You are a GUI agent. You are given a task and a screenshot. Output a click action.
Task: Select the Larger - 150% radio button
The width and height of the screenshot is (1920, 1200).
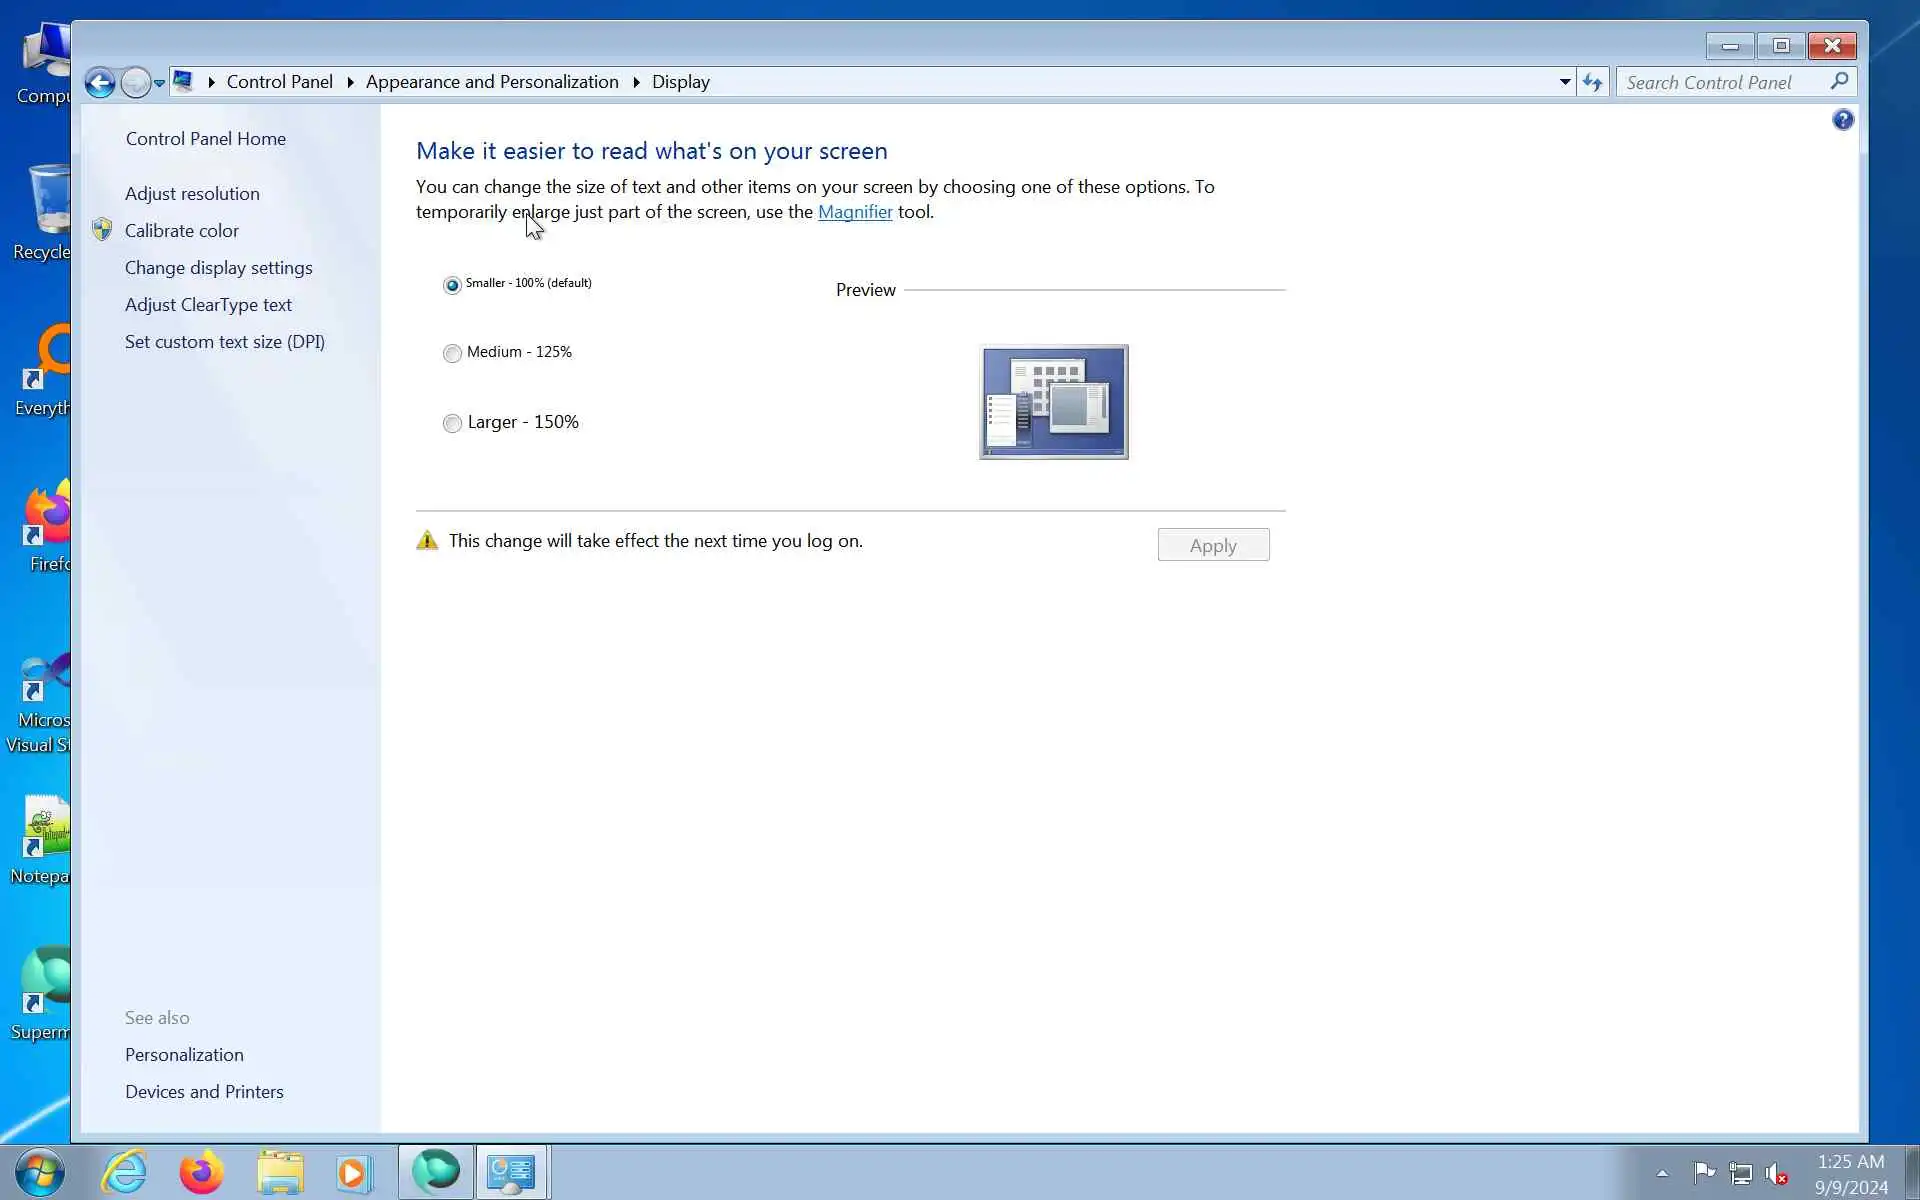452,423
